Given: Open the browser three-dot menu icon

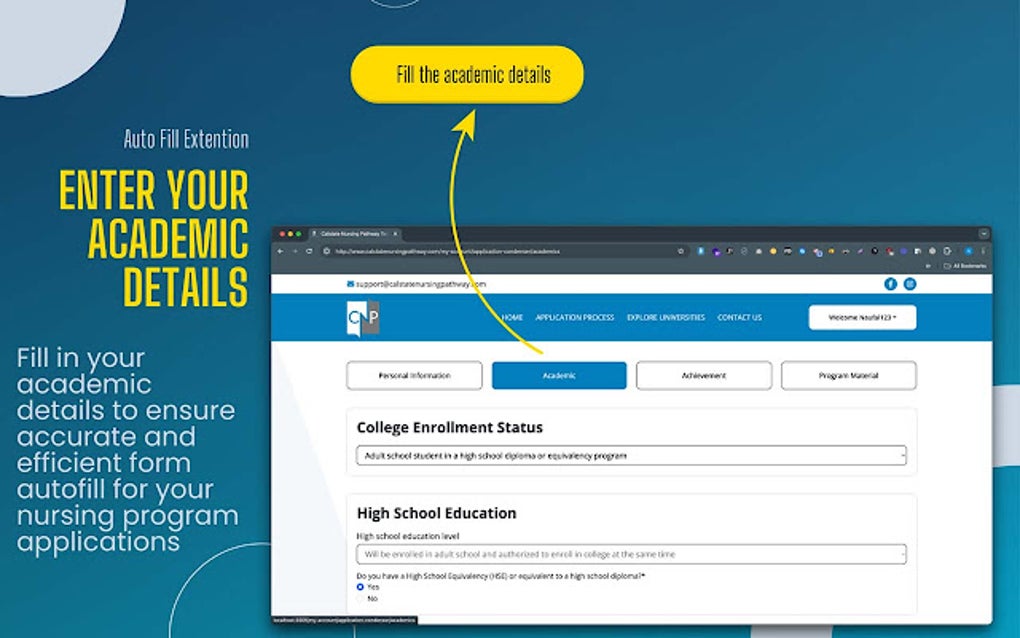Looking at the screenshot, I should point(983,250).
